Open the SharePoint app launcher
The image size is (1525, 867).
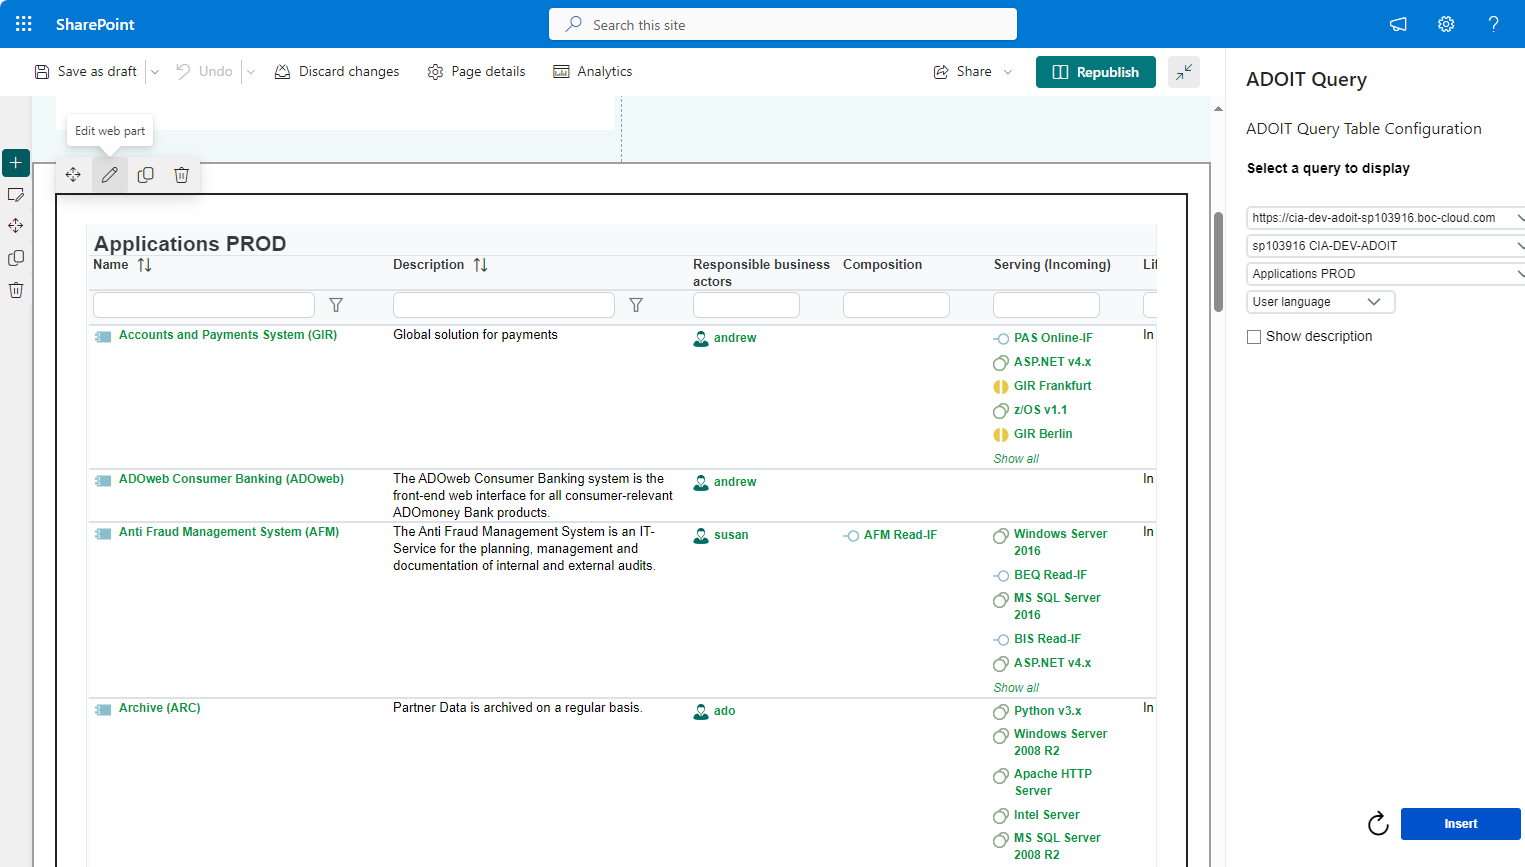(x=24, y=24)
